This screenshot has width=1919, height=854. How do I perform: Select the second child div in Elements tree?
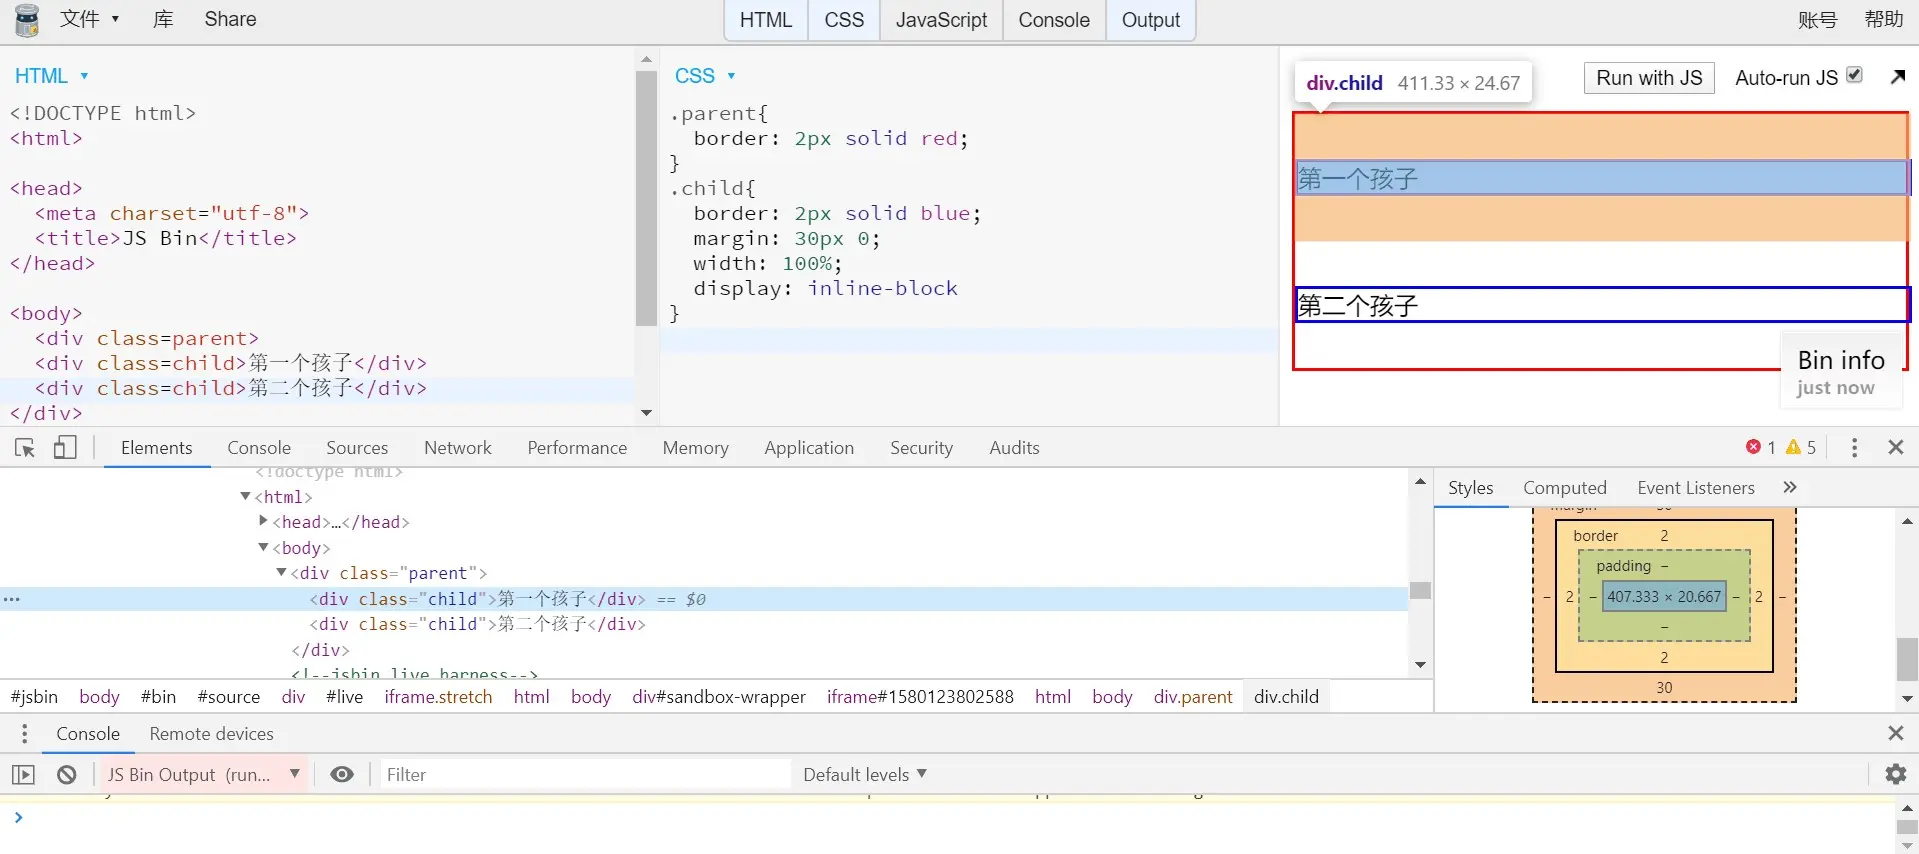click(x=477, y=624)
